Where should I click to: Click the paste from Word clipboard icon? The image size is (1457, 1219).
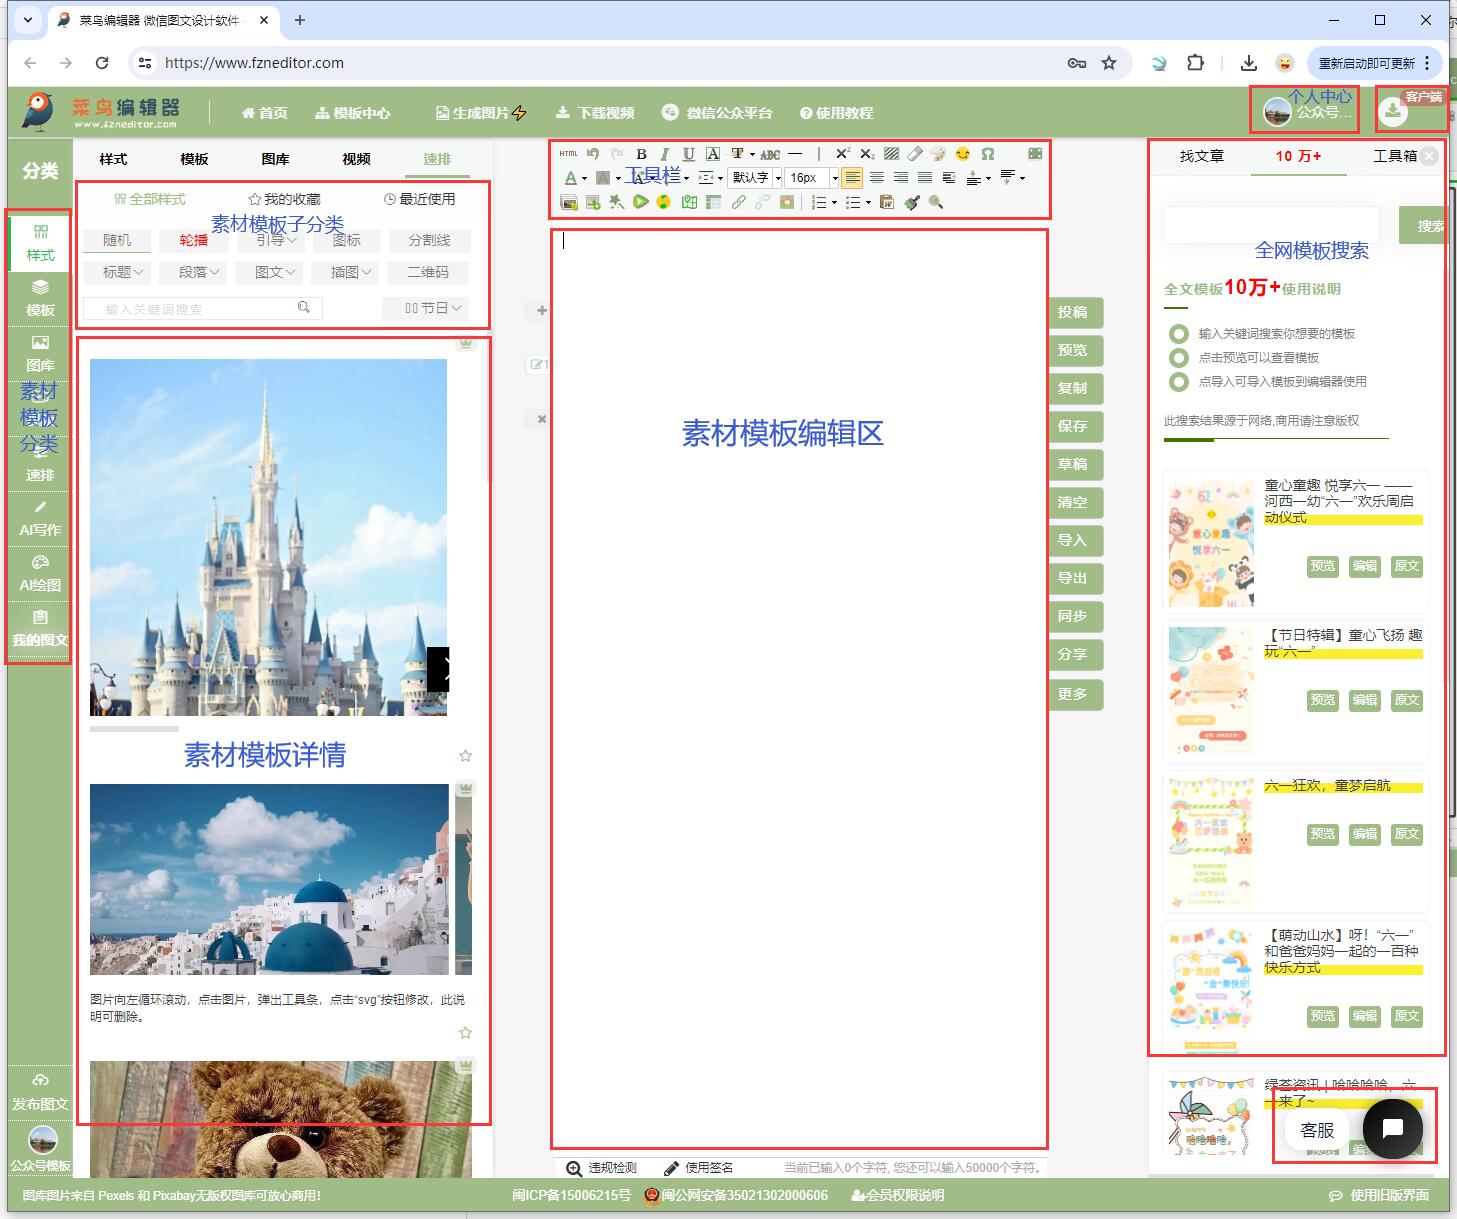click(887, 202)
